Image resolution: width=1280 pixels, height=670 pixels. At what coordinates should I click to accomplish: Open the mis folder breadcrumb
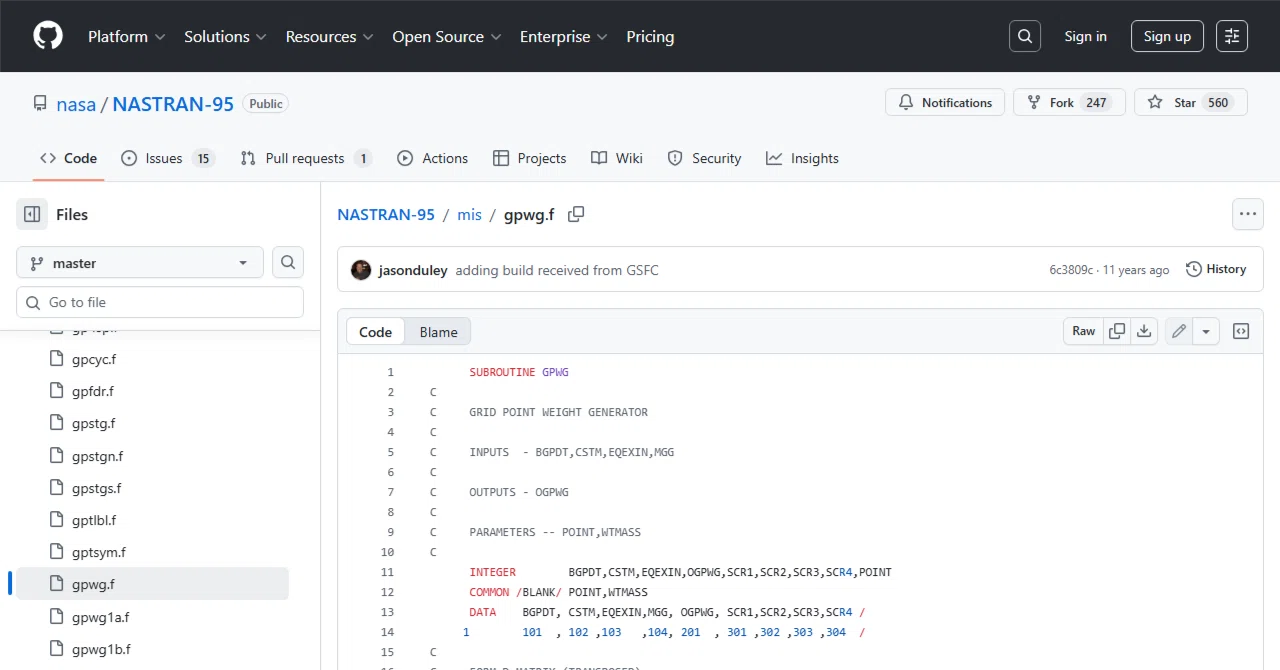click(x=469, y=214)
